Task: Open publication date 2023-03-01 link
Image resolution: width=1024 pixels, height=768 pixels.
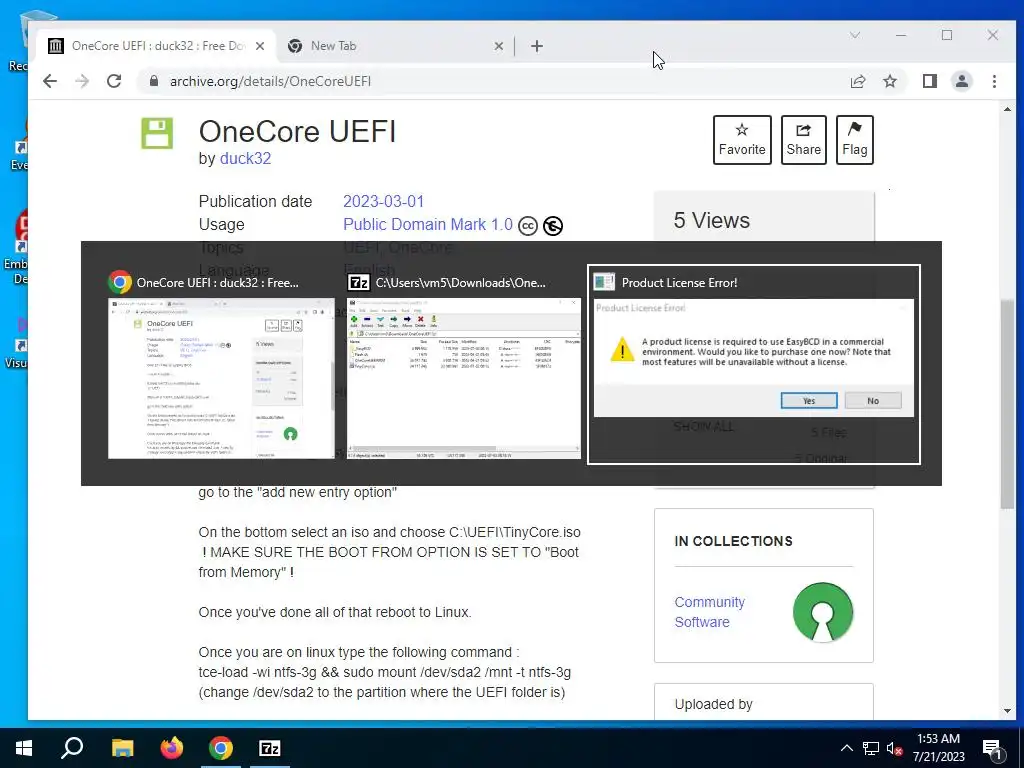Action: (x=383, y=201)
